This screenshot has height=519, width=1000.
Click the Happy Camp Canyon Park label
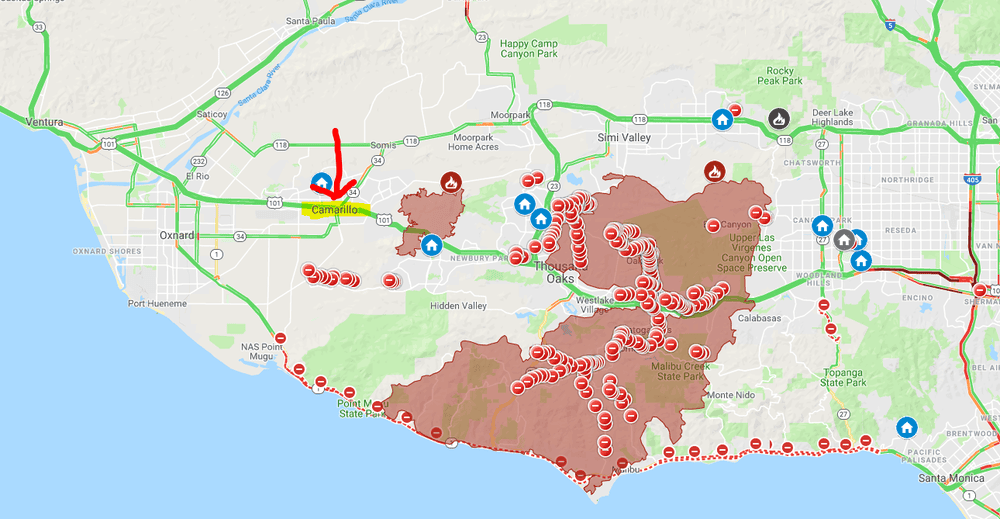pyautogui.click(x=529, y=48)
